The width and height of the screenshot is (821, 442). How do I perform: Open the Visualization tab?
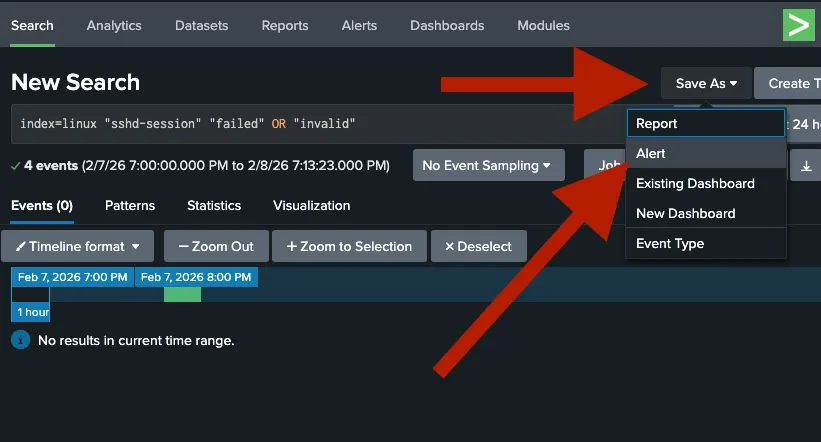pyautogui.click(x=311, y=206)
